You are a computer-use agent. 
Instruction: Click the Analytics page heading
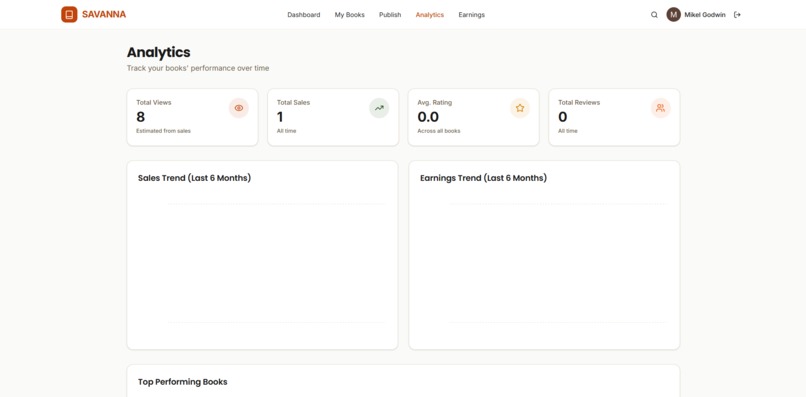click(158, 52)
